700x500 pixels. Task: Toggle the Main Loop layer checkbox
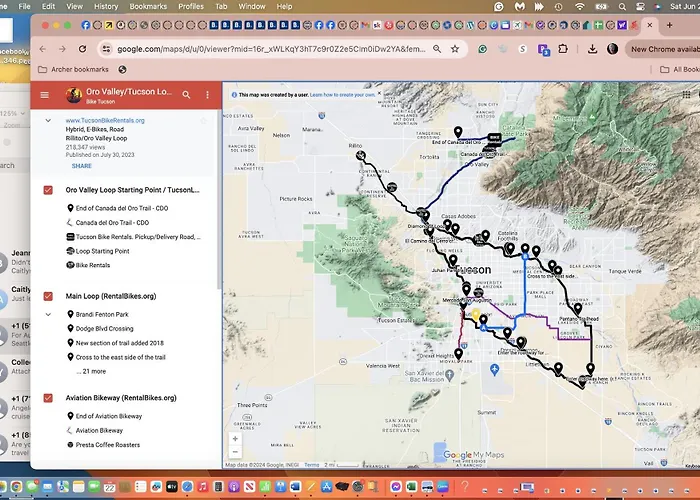48,296
